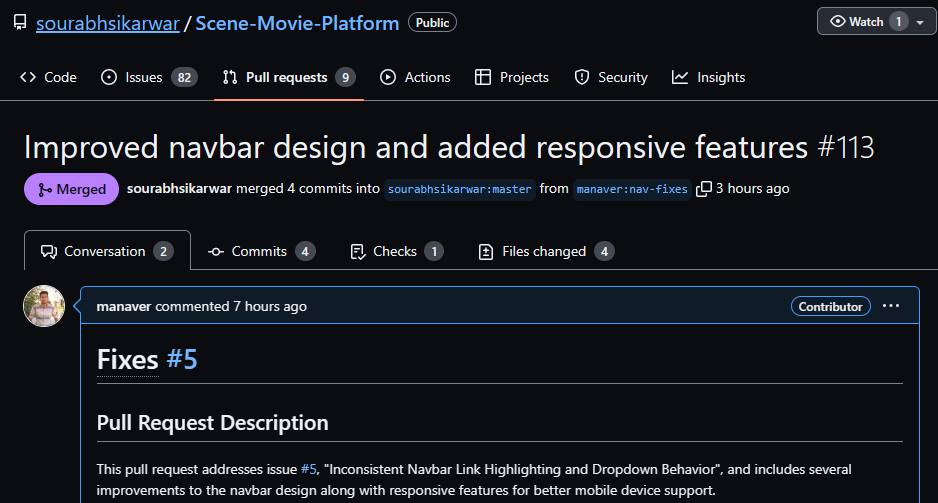The width and height of the screenshot is (938, 503).
Task: Open issue #5 link in description paragraph
Action: tap(308, 469)
